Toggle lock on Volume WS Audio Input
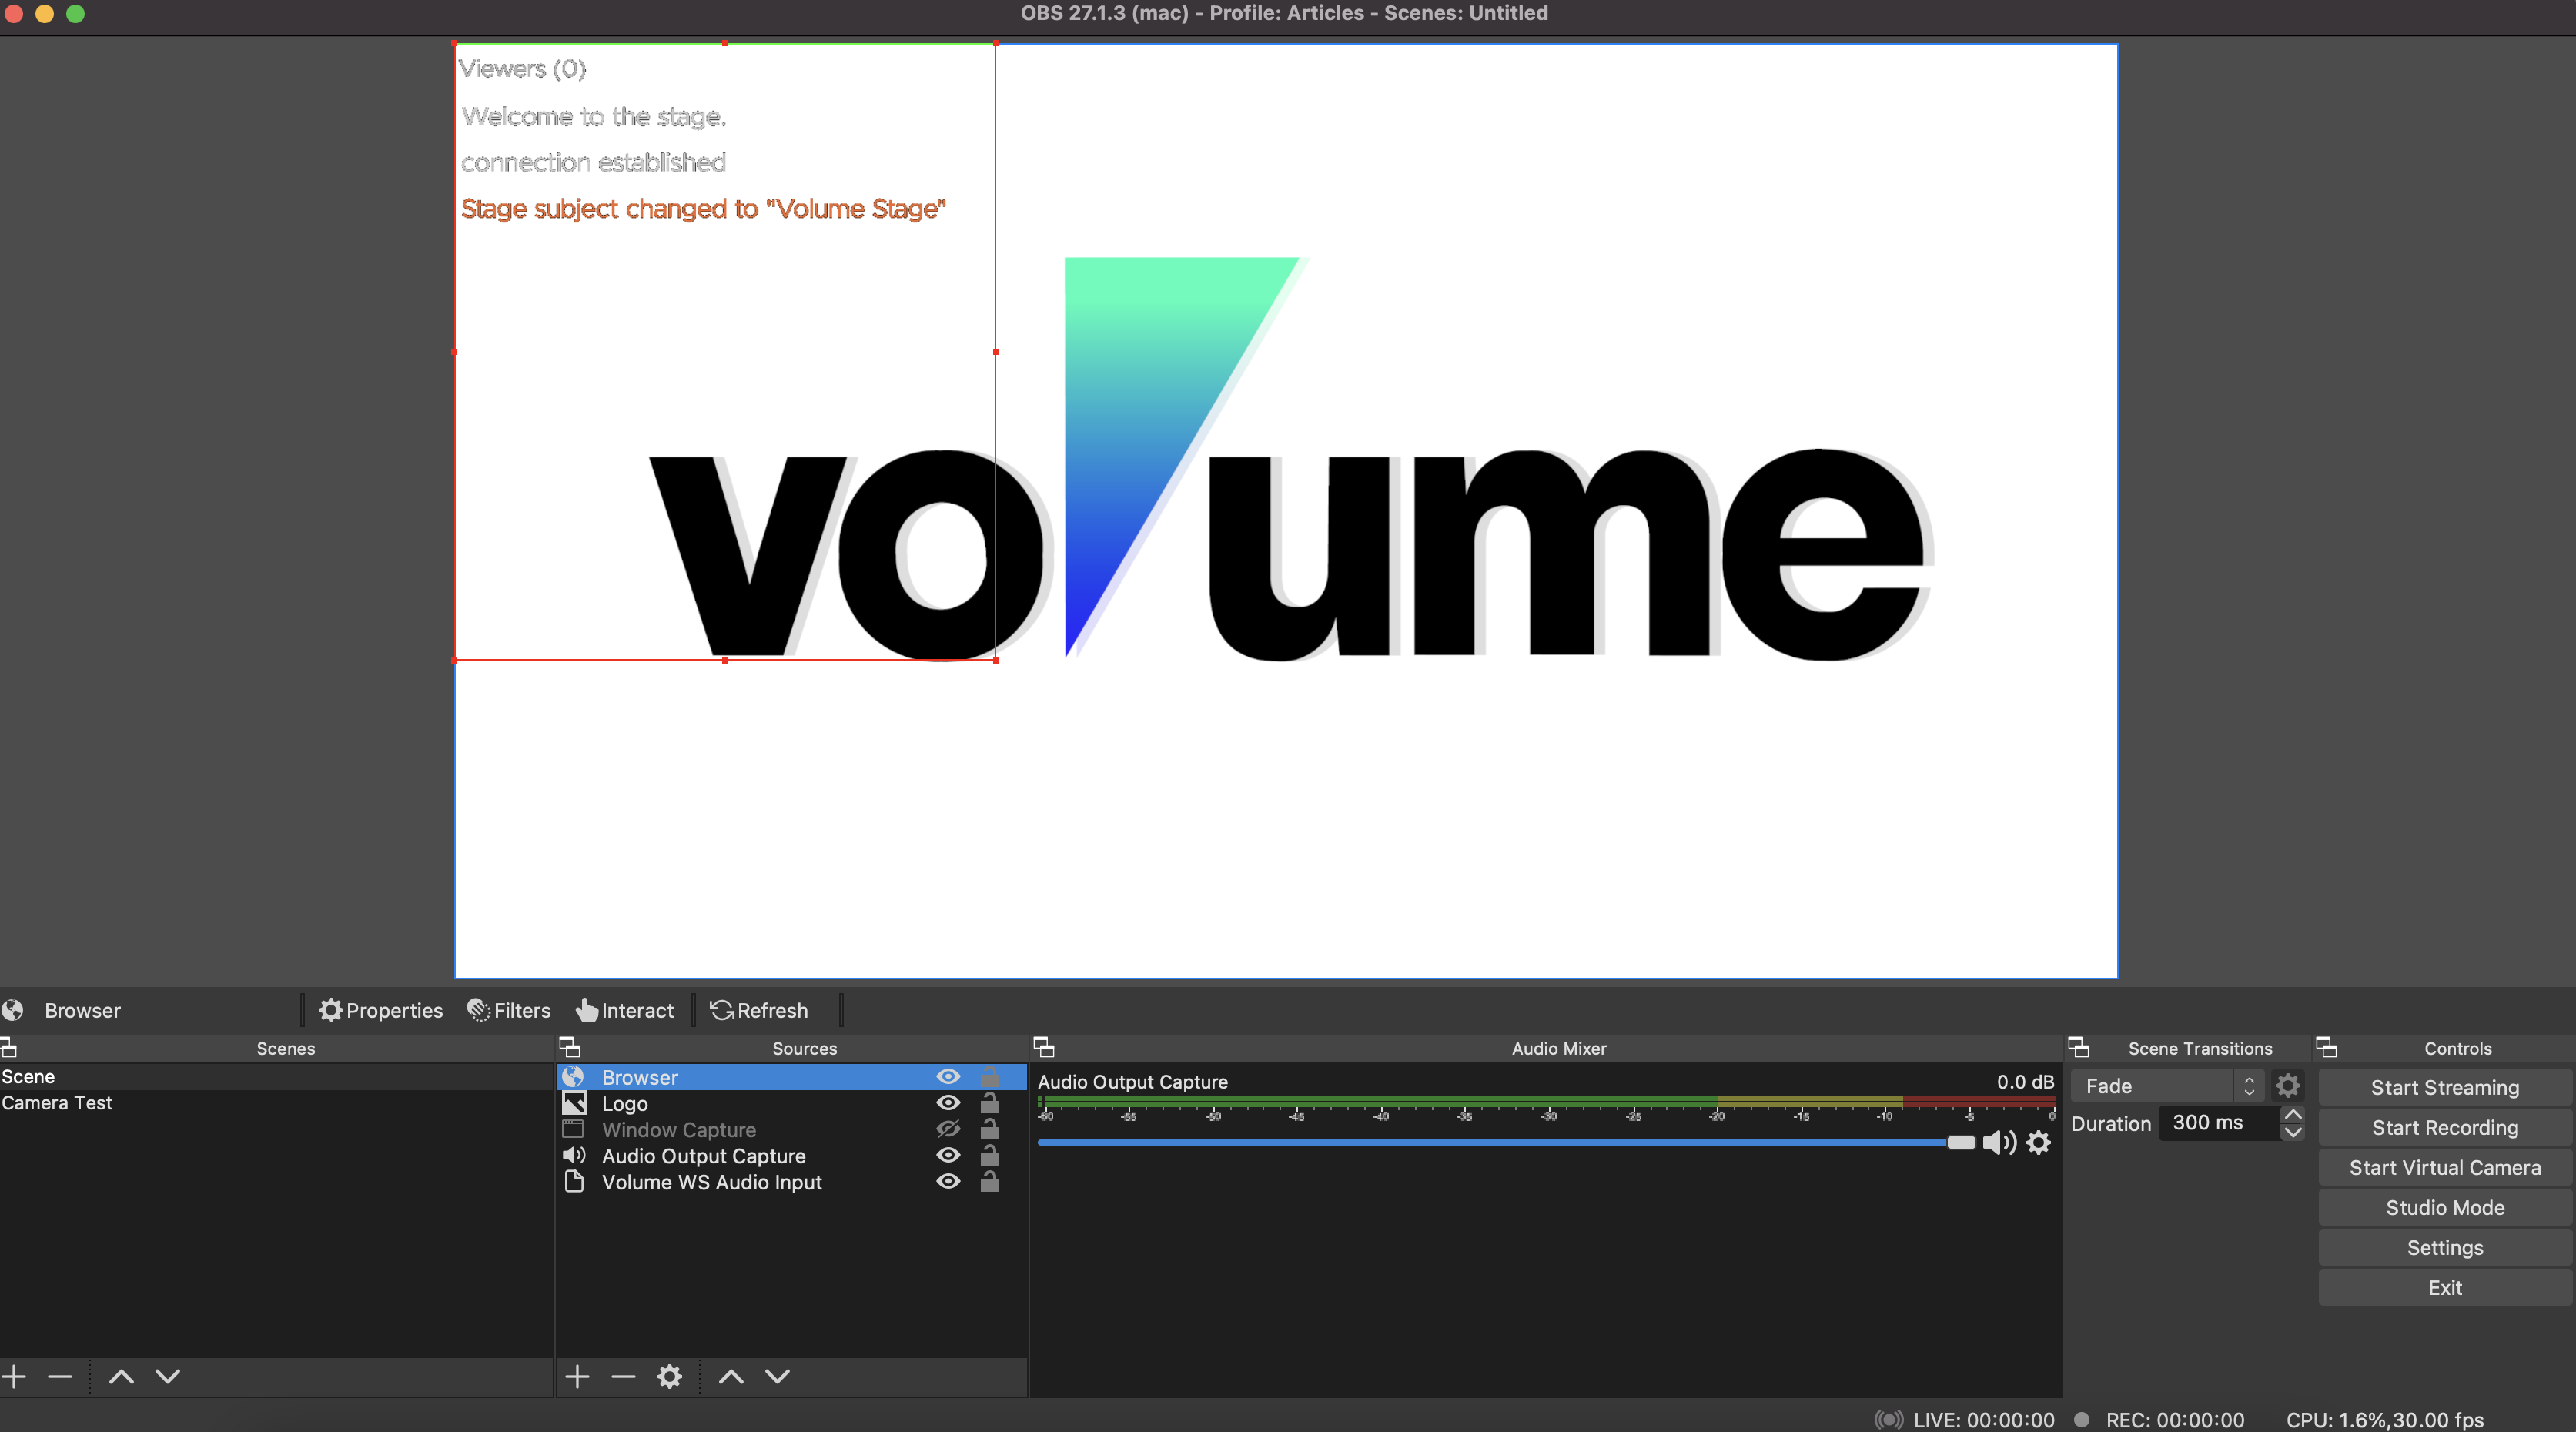 [990, 1180]
